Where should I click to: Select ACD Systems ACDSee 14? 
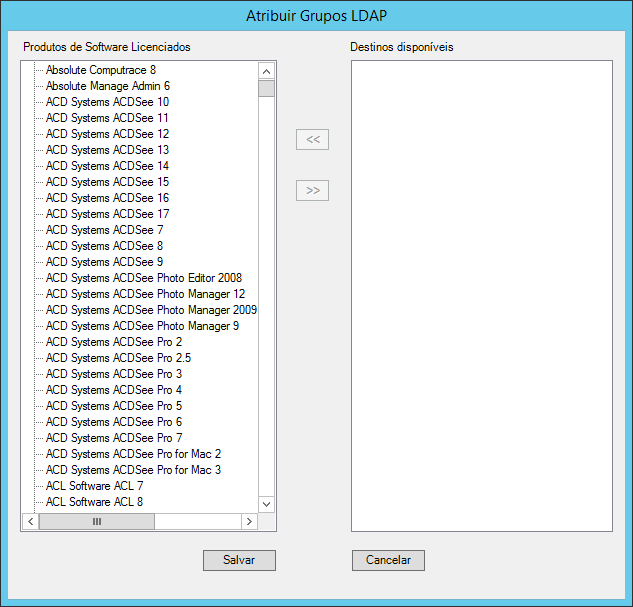pos(107,166)
